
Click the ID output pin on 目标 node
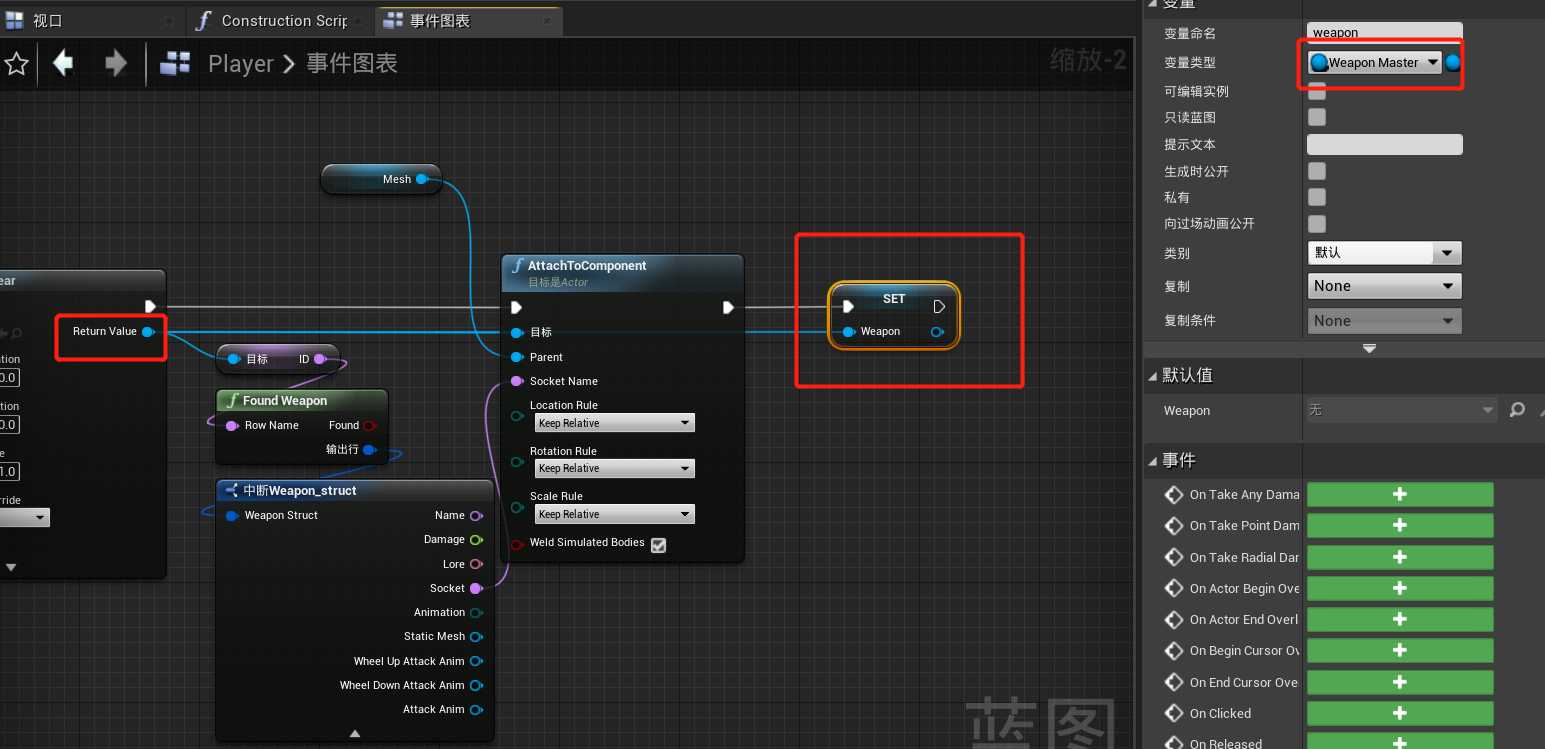pos(320,359)
